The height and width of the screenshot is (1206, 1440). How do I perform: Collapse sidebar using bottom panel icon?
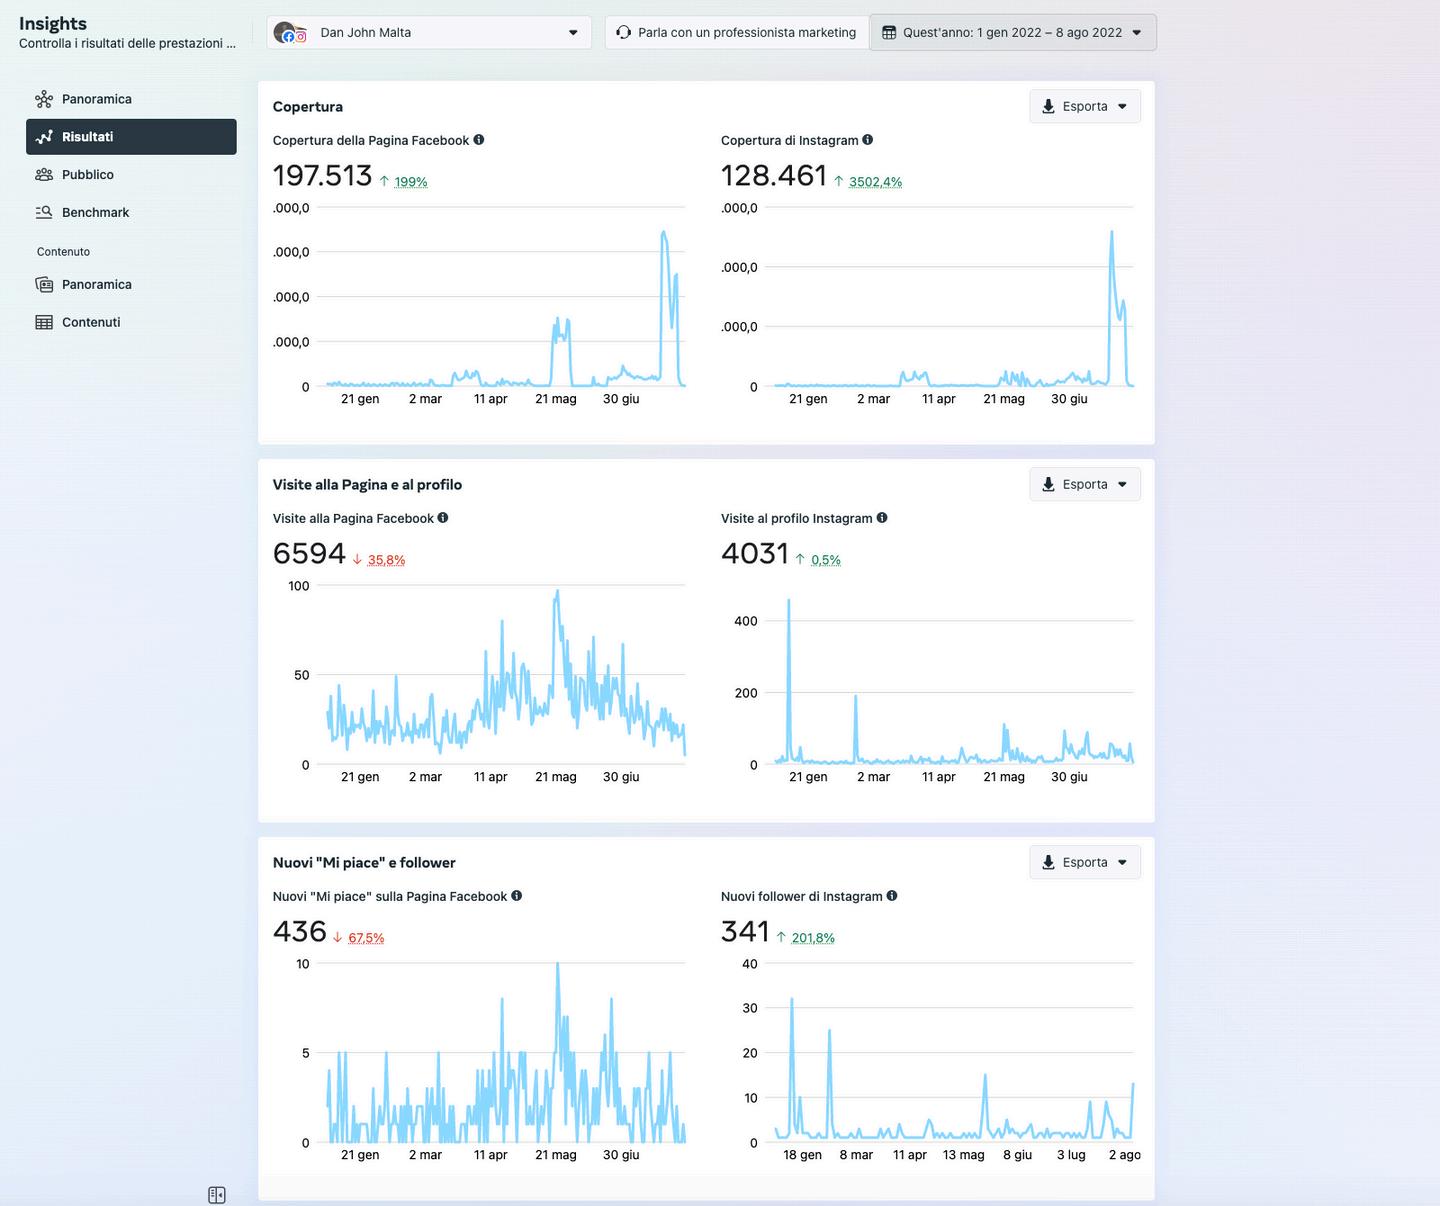click(217, 1195)
